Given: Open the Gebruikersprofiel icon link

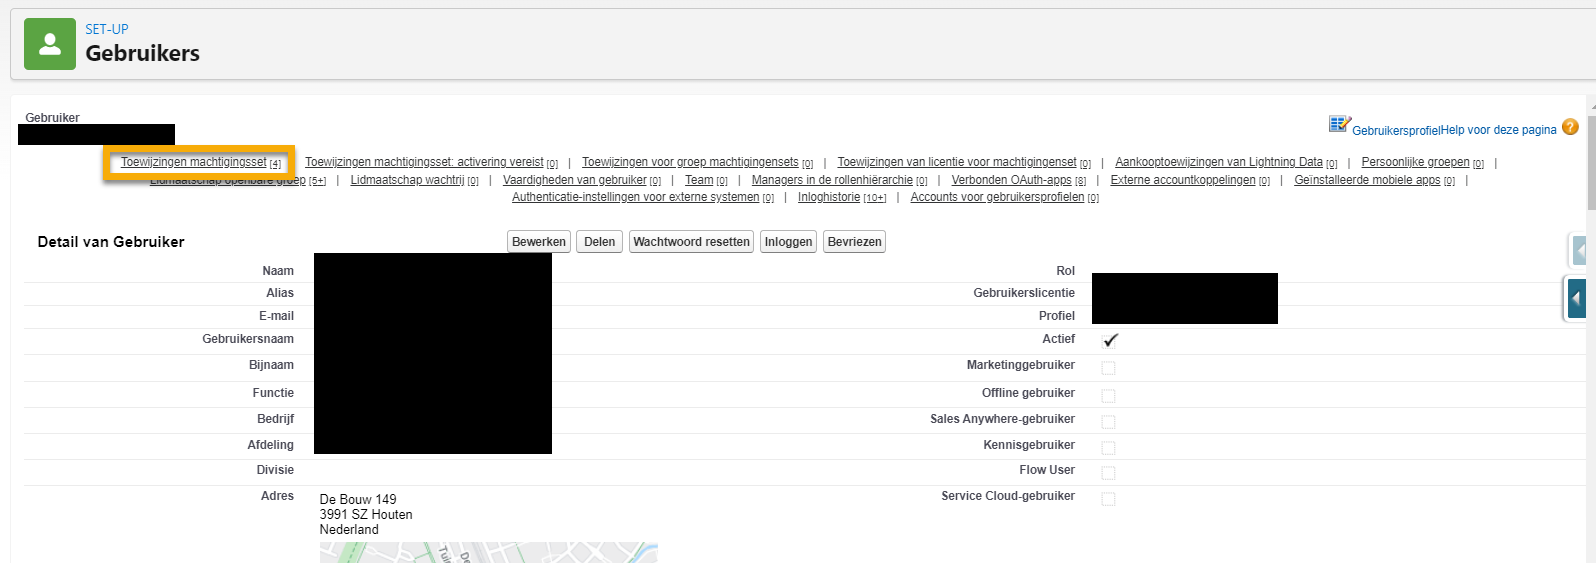Looking at the screenshot, I should 1340,124.
